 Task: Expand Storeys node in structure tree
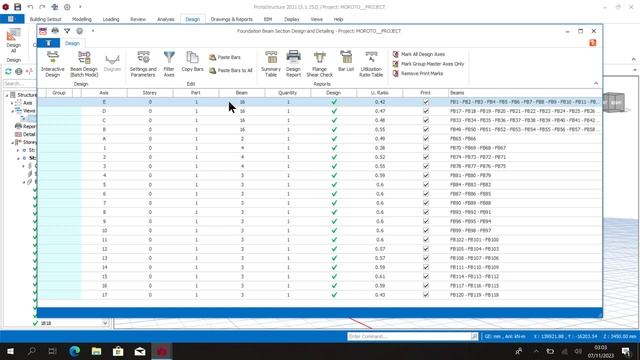(12, 142)
